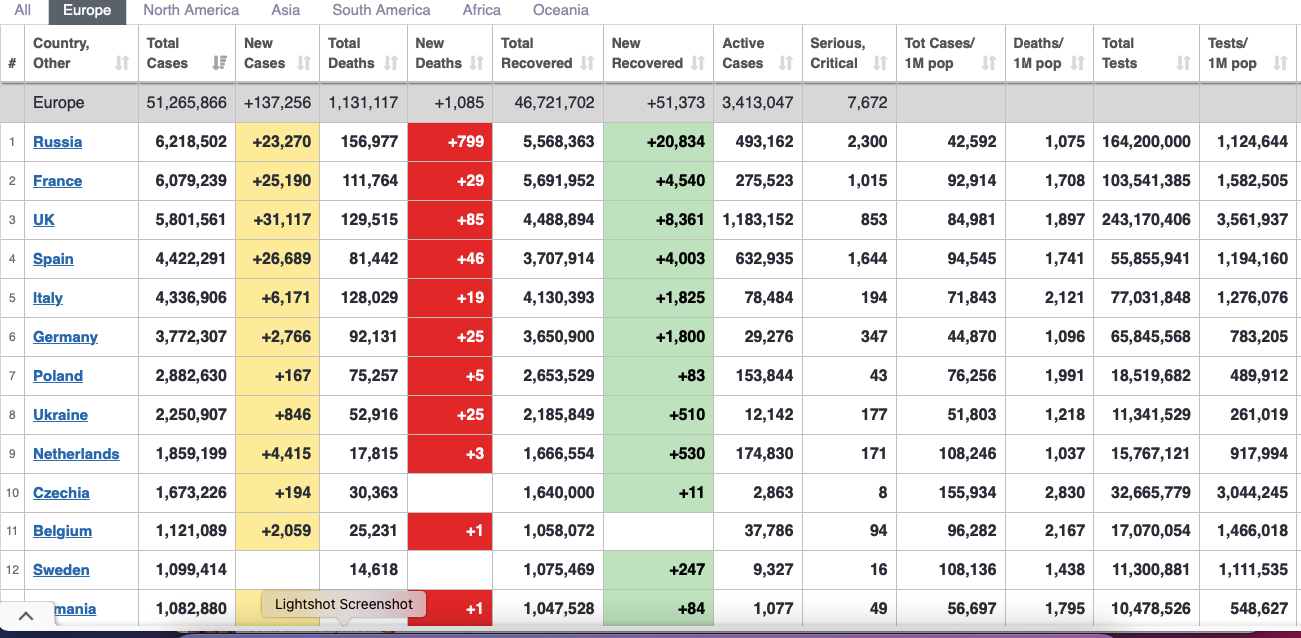The width and height of the screenshot is (1301, 638).
Task: Open the Czechia country link
Action: click(61, 493)
